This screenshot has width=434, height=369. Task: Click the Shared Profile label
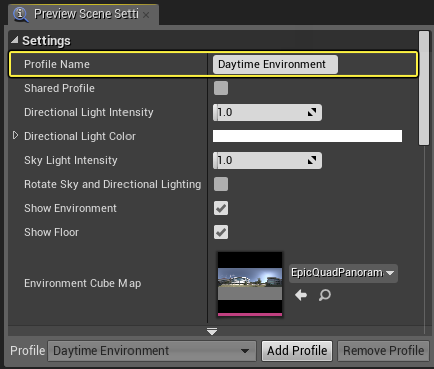(x=59, y=88)
